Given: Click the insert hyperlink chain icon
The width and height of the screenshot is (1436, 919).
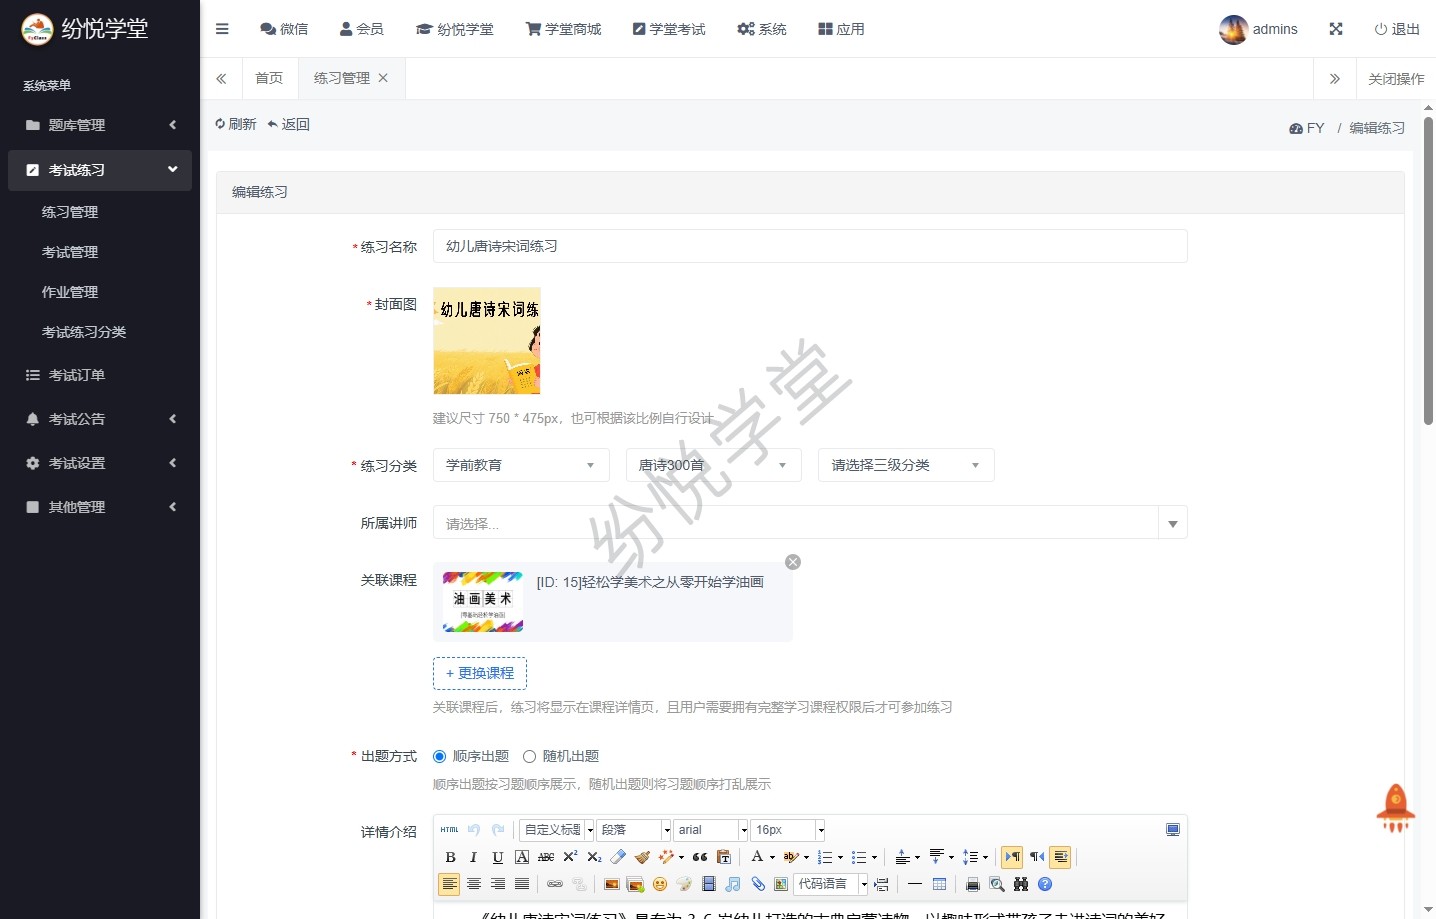Looking at the screenshot, I should point(555,884).
